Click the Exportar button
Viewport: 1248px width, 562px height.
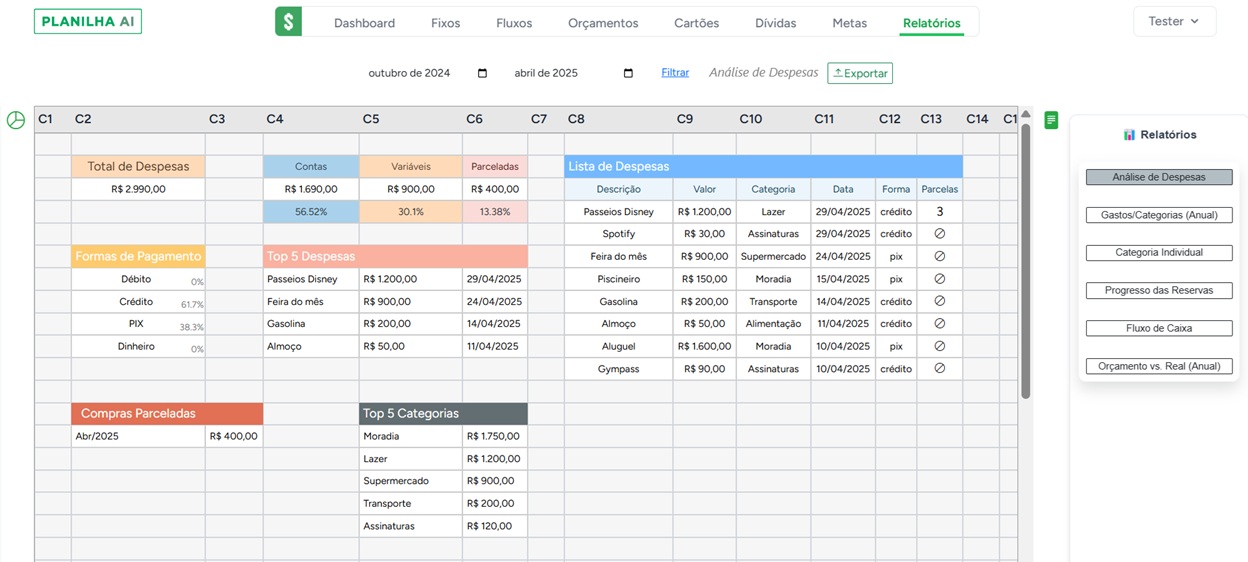pos(860,73)
